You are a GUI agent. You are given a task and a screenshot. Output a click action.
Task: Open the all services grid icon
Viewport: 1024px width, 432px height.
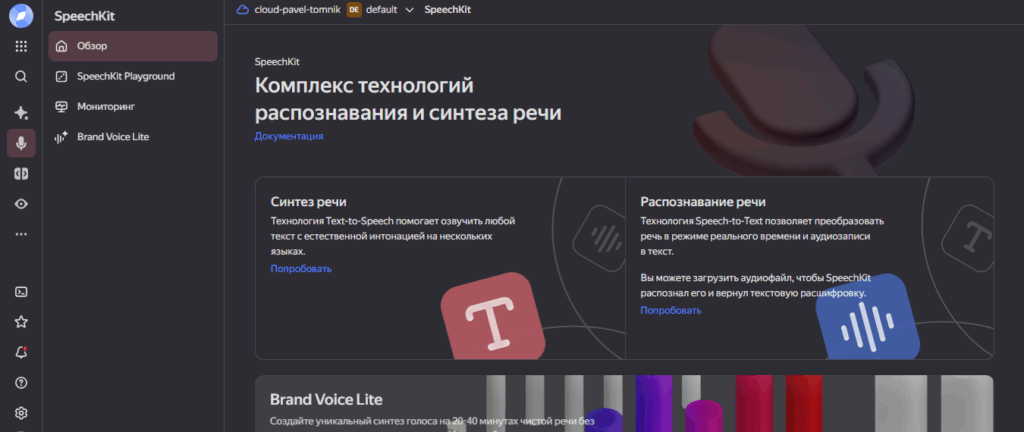tap(21, 46)
